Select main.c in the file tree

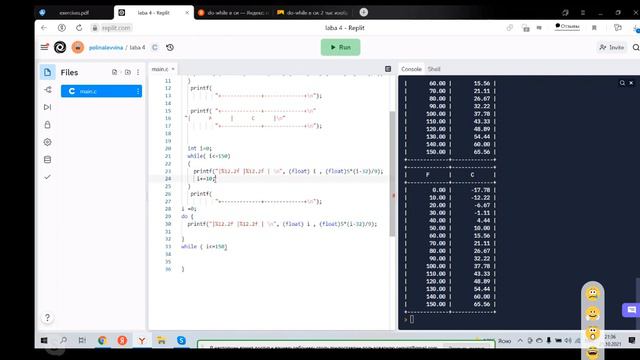click(x=101, y=91)
